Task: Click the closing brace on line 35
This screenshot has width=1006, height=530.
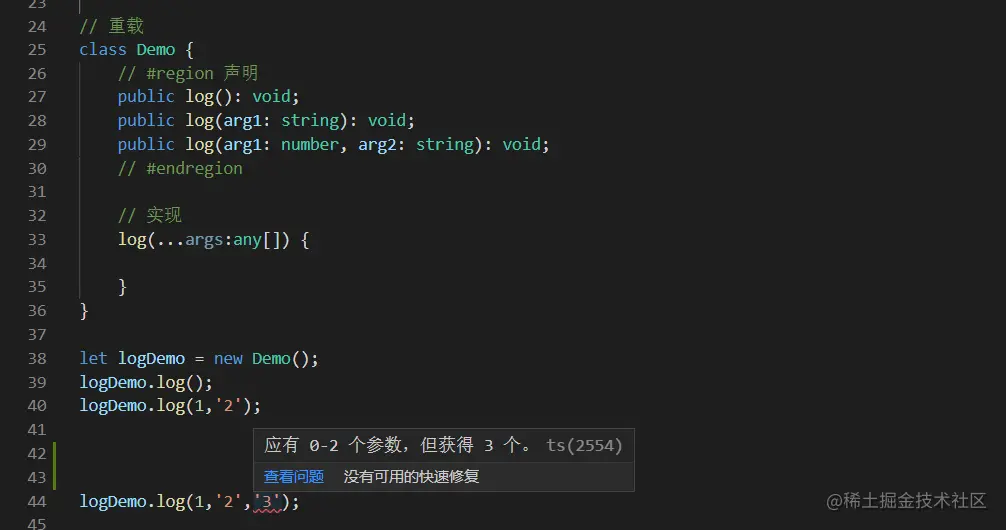Action: pos(123,287)
